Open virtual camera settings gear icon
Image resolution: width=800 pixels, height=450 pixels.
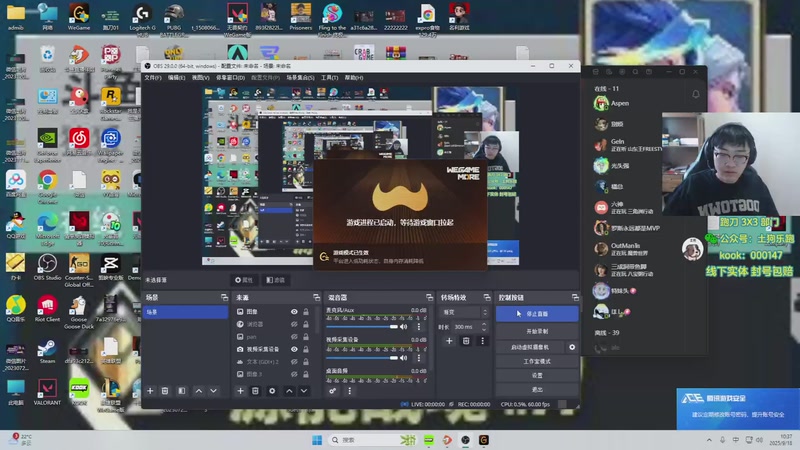572,347
